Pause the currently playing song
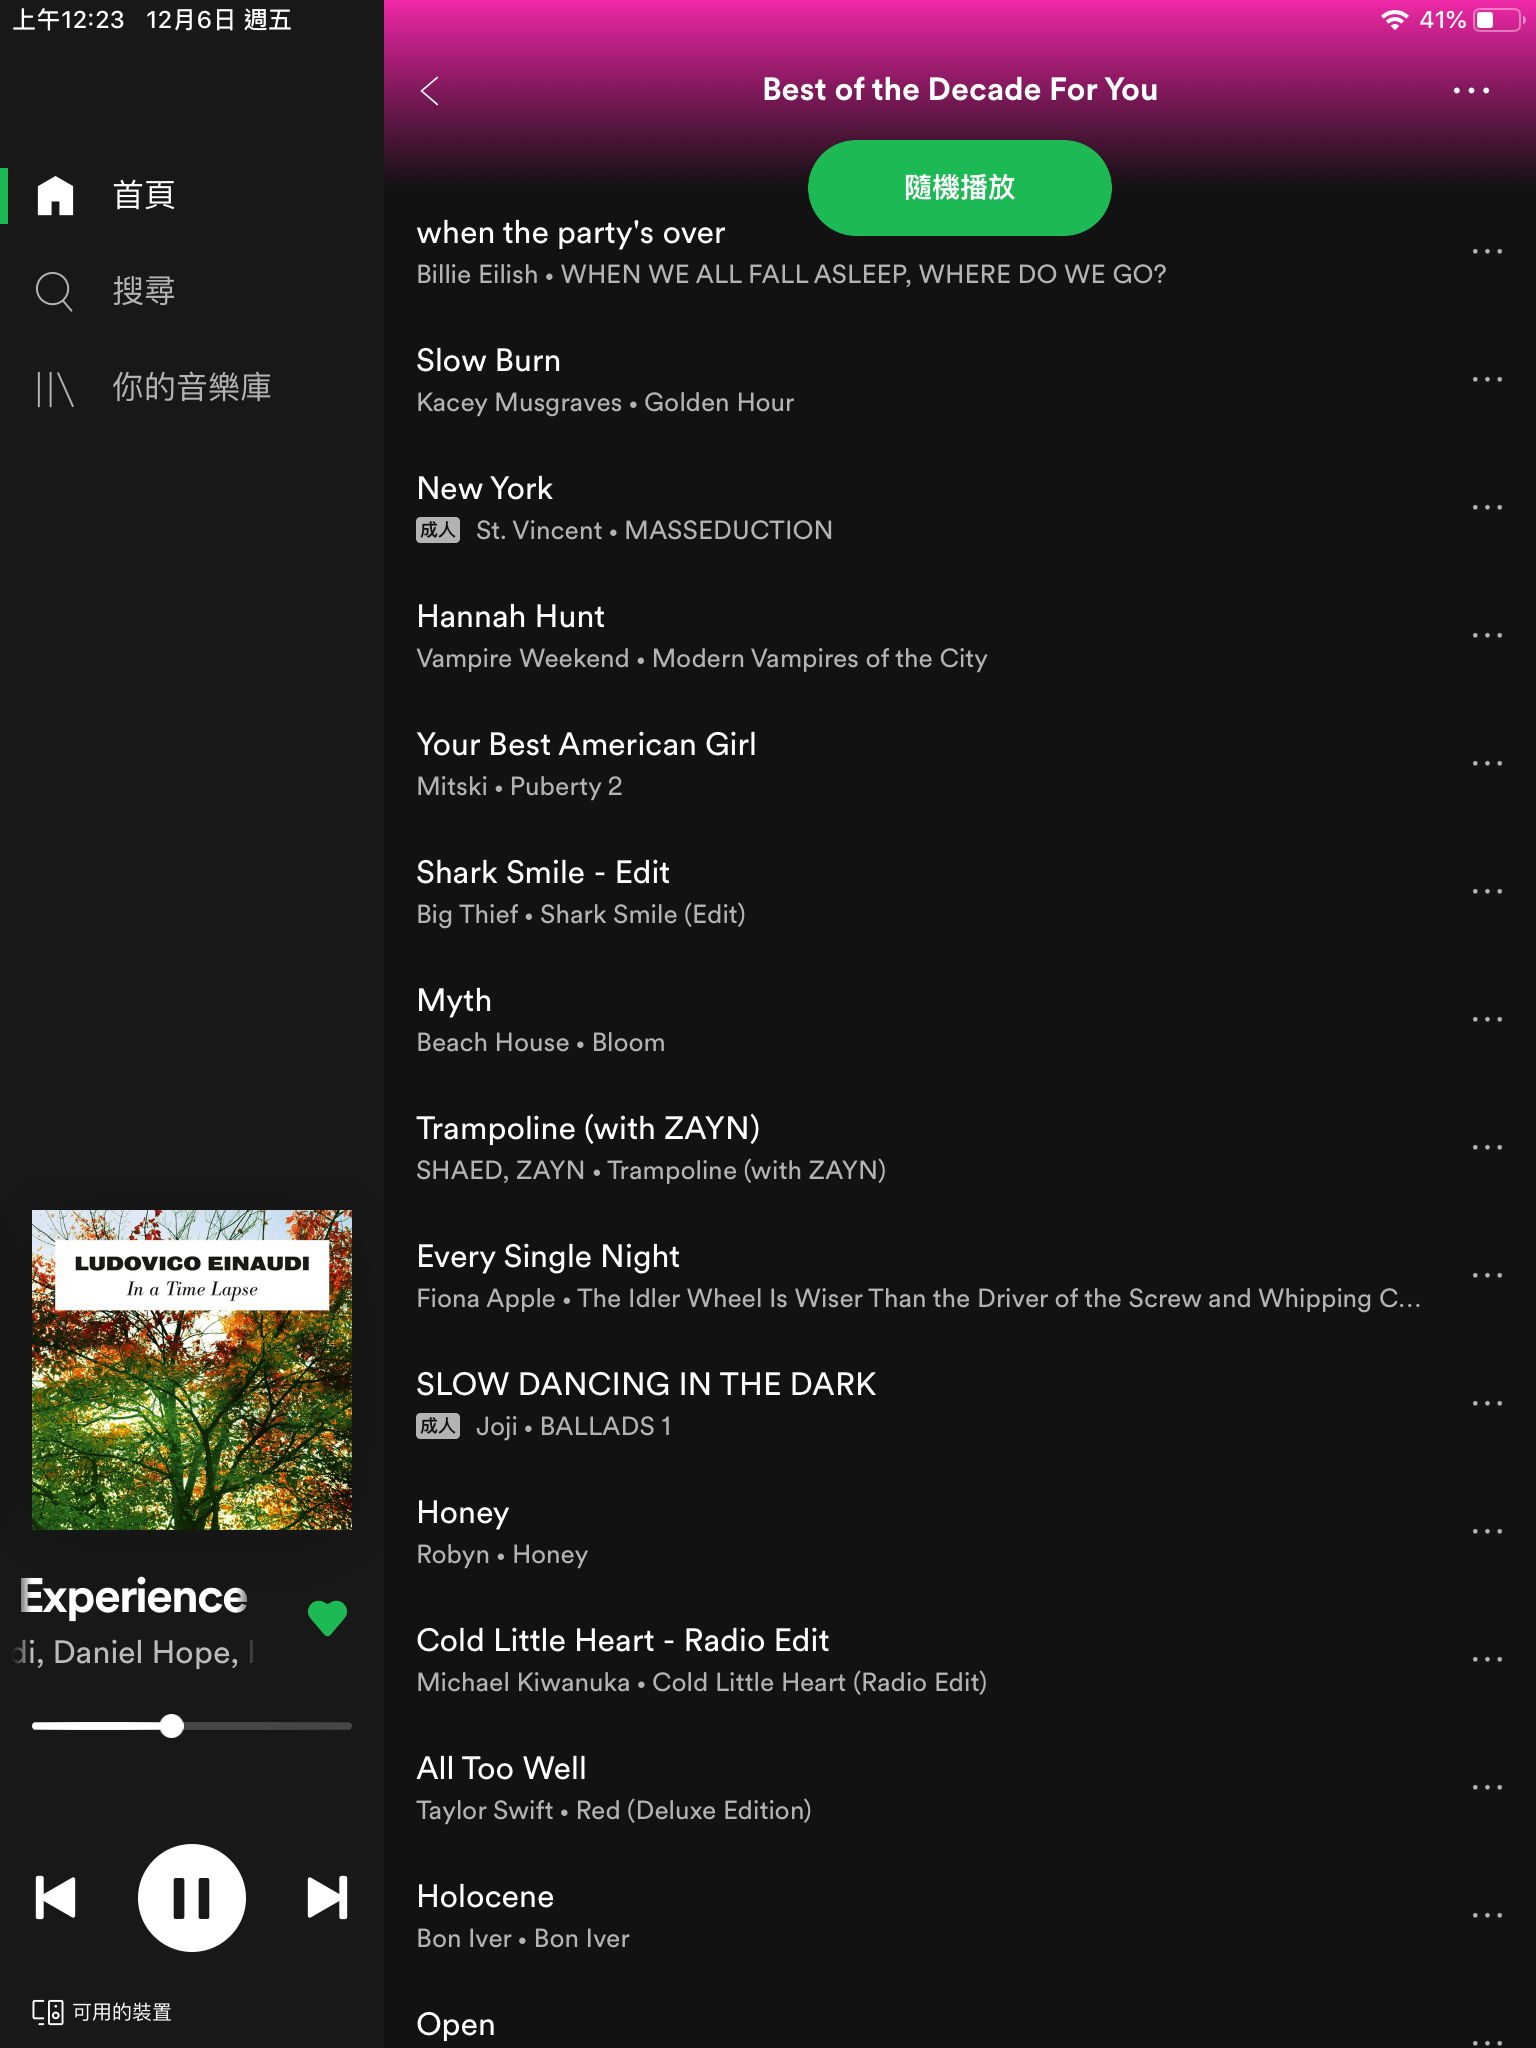This screenshot has height=2048, width=1536. pos(191,1897)
